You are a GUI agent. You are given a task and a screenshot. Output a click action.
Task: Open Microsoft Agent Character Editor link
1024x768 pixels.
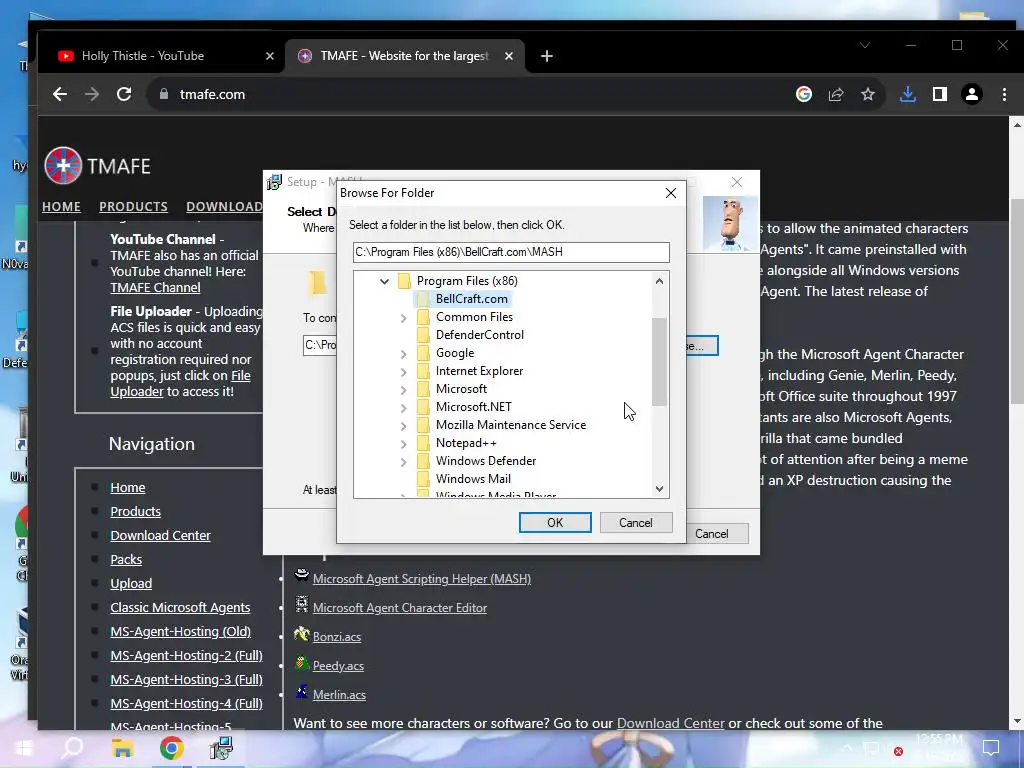tap(400, 607)
